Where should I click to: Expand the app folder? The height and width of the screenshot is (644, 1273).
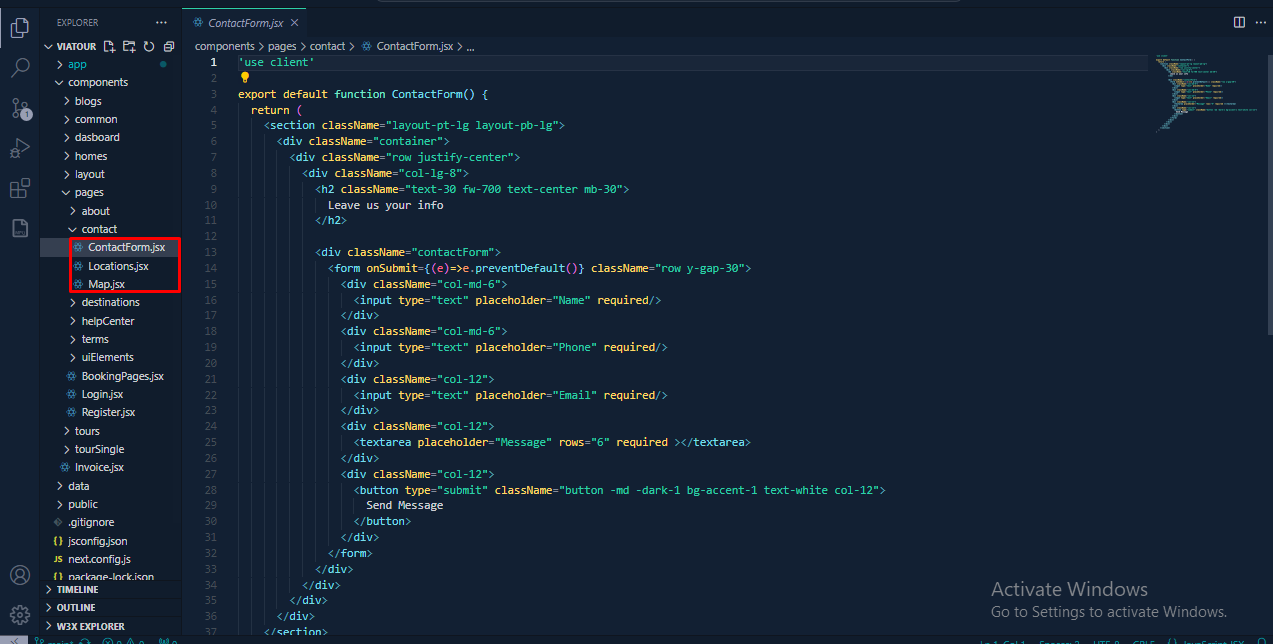pyautogui.click(x=77, y=64)
